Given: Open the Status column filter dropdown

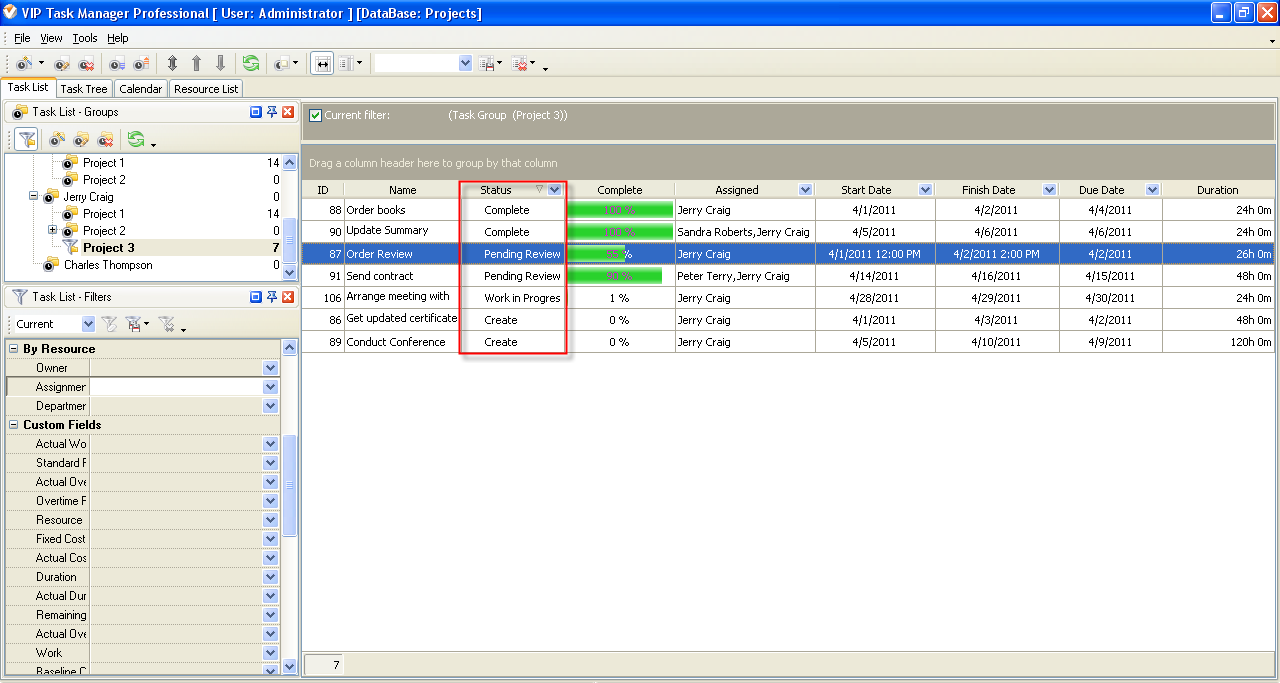Looking at the screenshot, I should click(555, 190).
